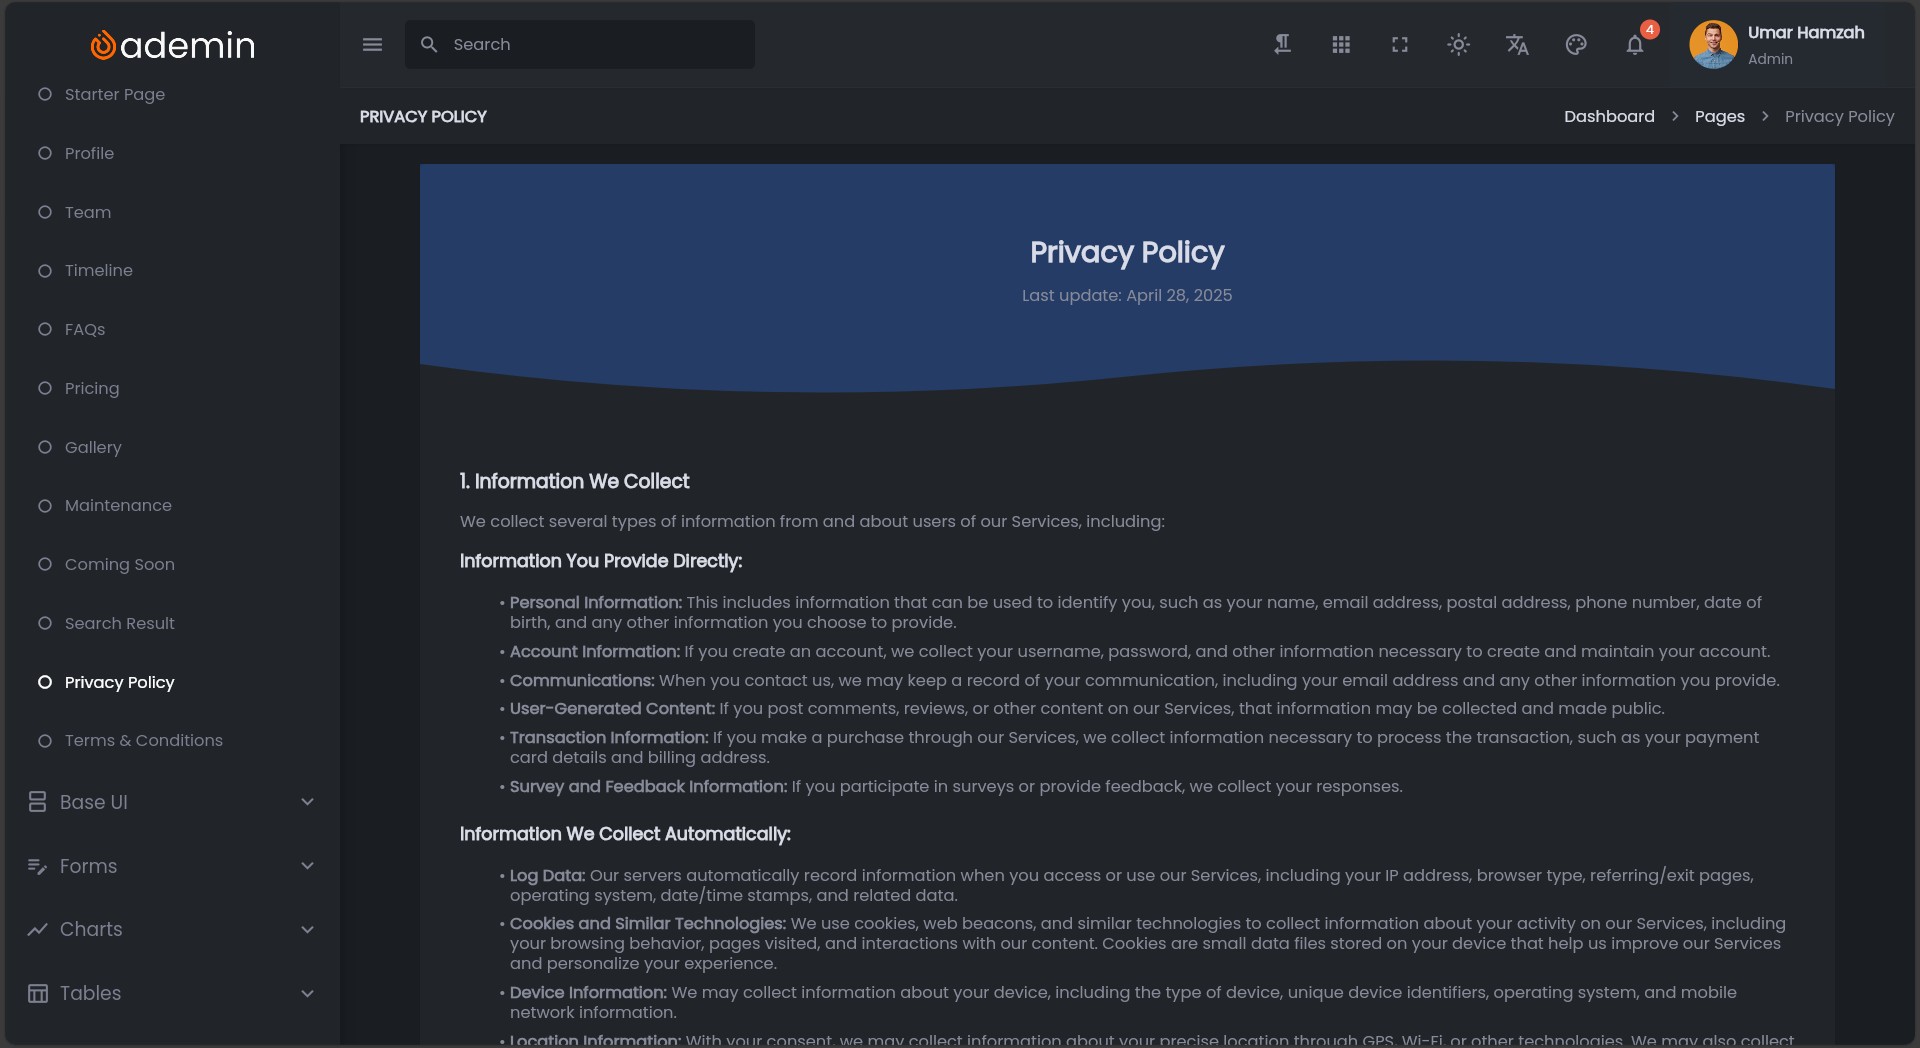
Task: Click the Dashboard breadcrumb link
Action: [x=1609, y=117]
